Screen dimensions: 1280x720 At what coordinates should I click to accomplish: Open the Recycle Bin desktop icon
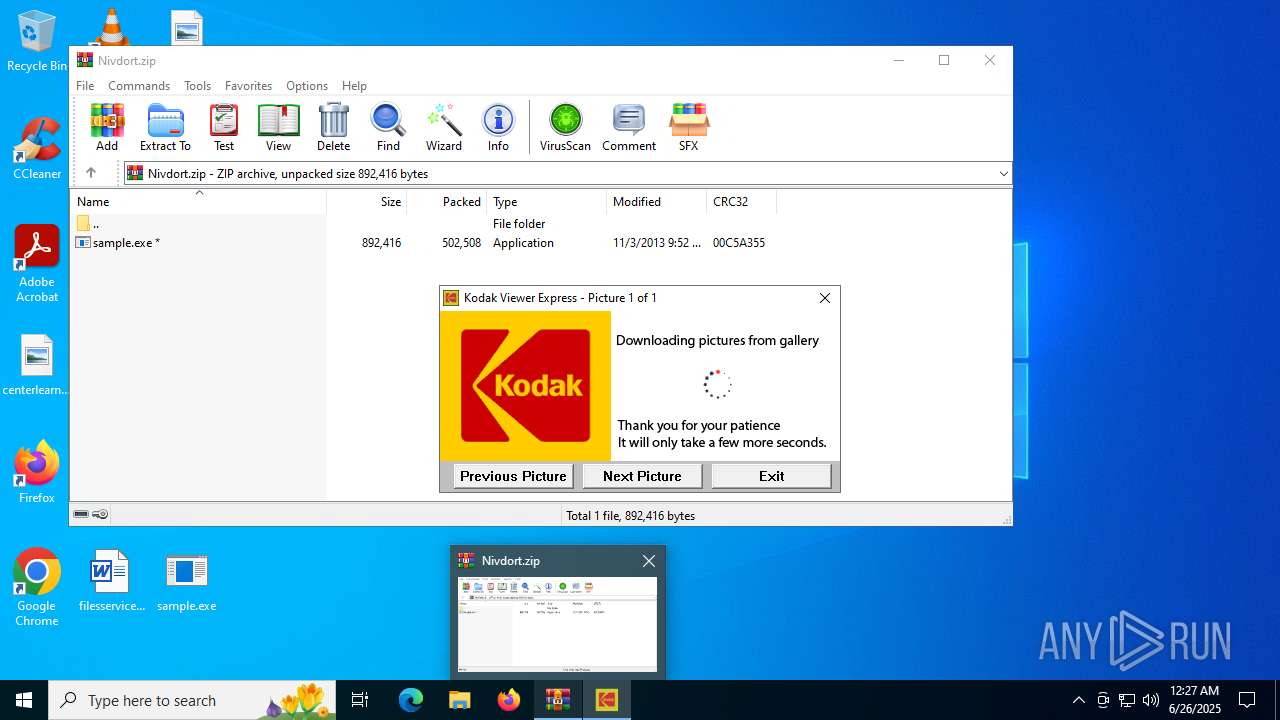coord(37,41)
